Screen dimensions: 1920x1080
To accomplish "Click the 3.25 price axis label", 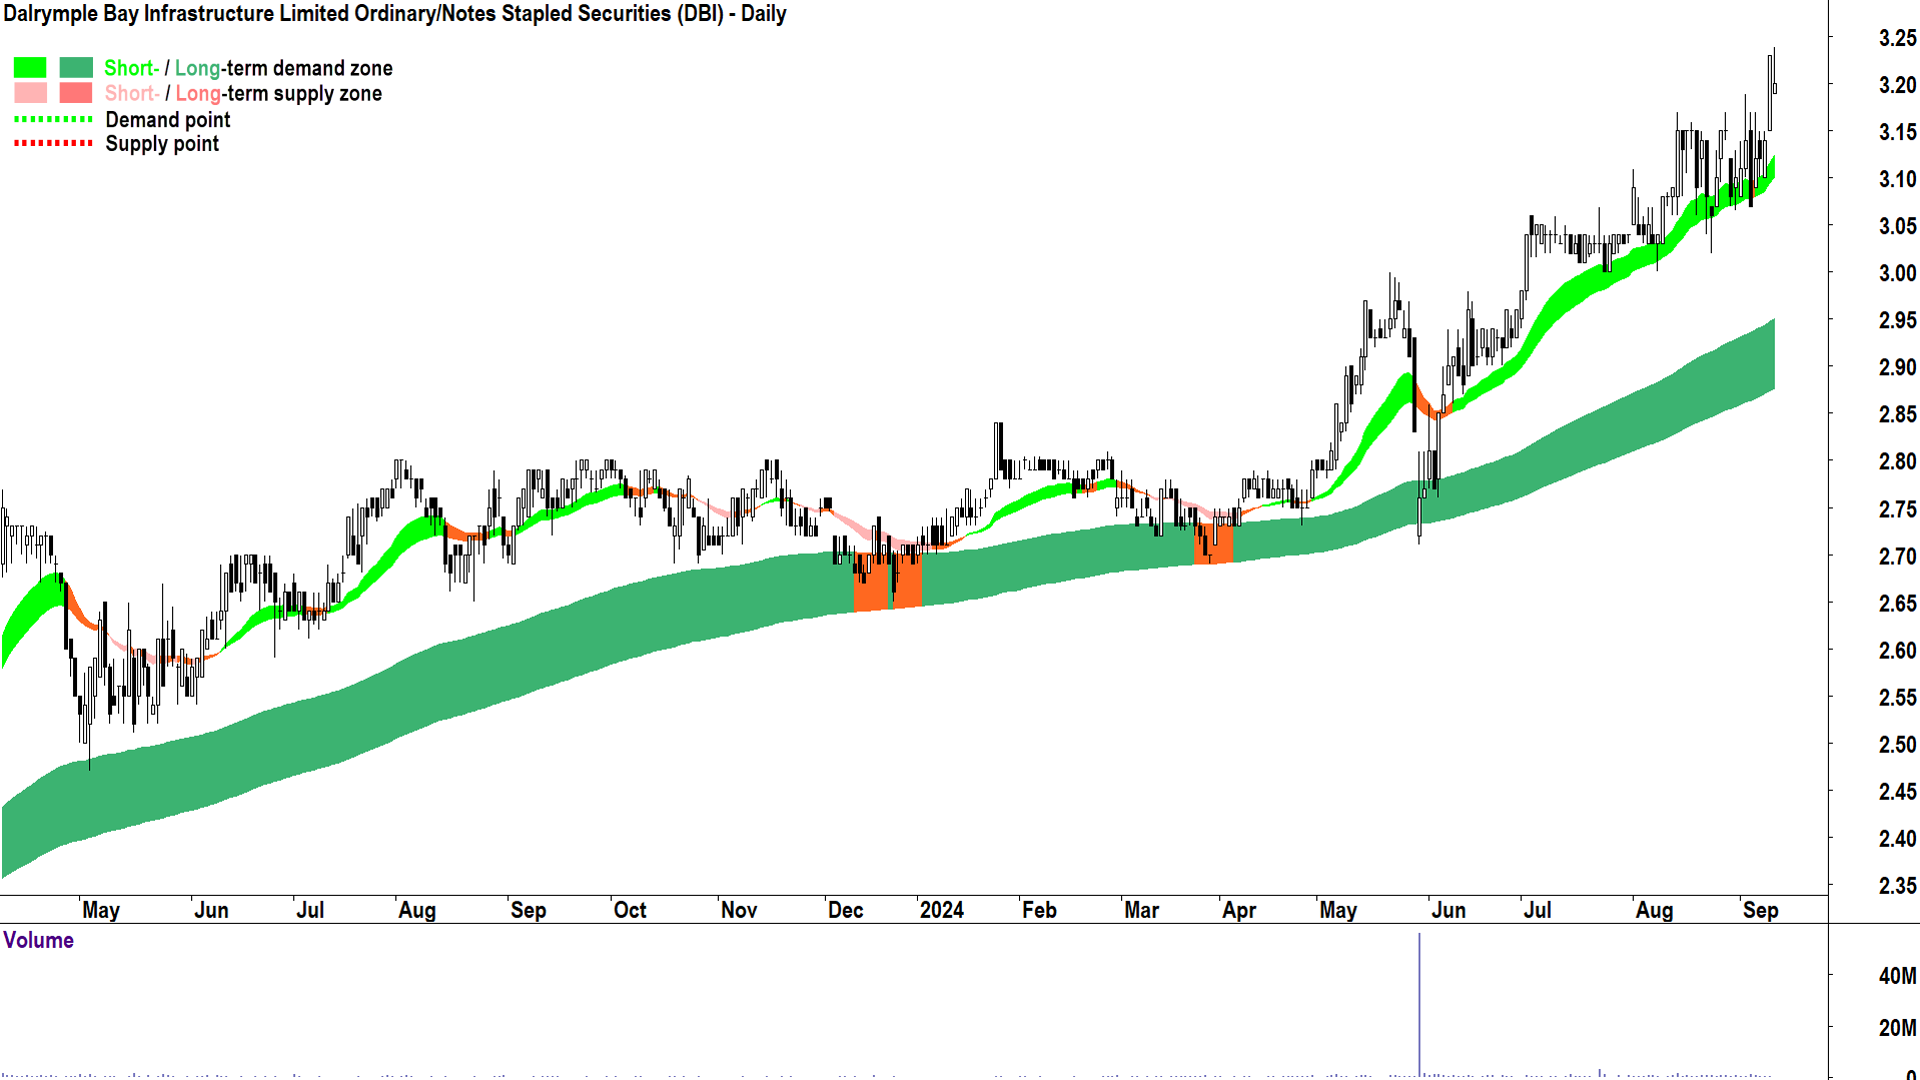I will point(1896,38).
